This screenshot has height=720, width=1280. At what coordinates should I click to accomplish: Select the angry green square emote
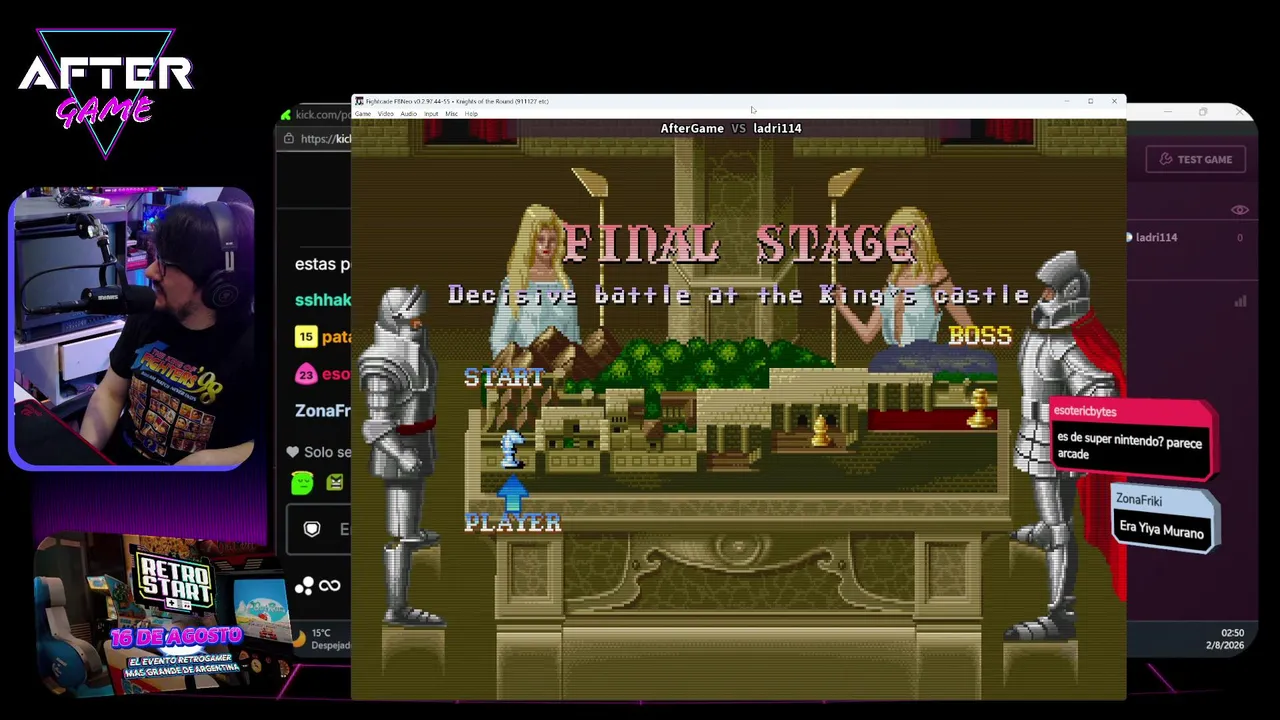(x=335, y=484)
